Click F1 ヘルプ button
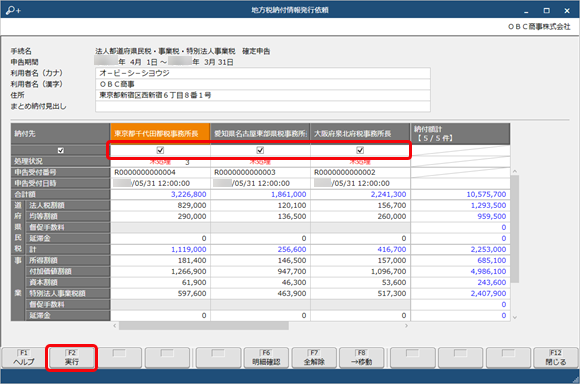 (x=24, y=358)
